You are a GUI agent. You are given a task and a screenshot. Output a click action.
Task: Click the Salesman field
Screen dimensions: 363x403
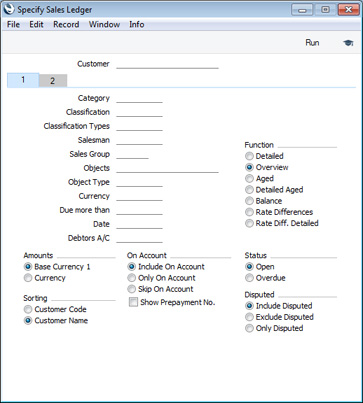[x=139, y=140]
